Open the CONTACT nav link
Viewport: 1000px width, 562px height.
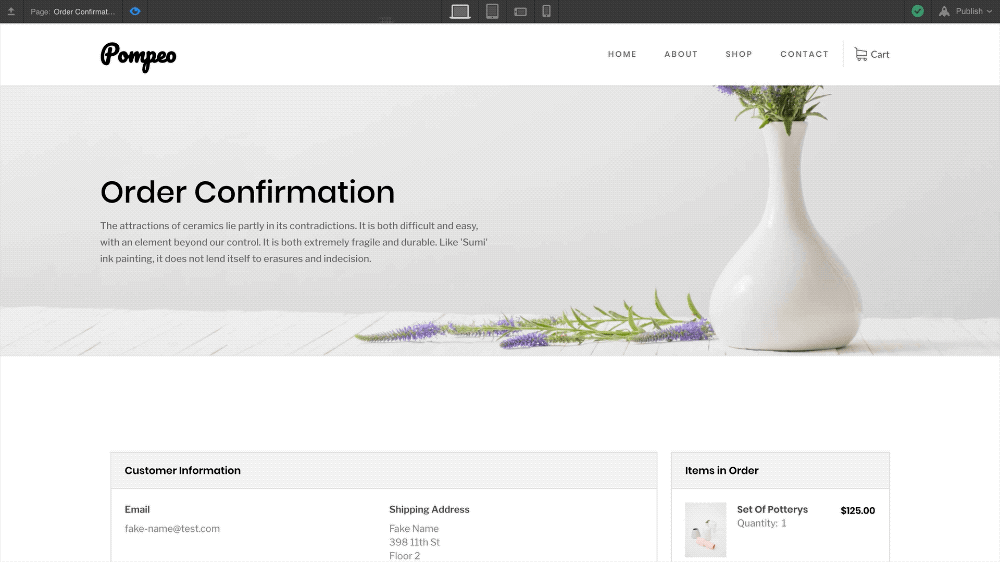point(804,54)
